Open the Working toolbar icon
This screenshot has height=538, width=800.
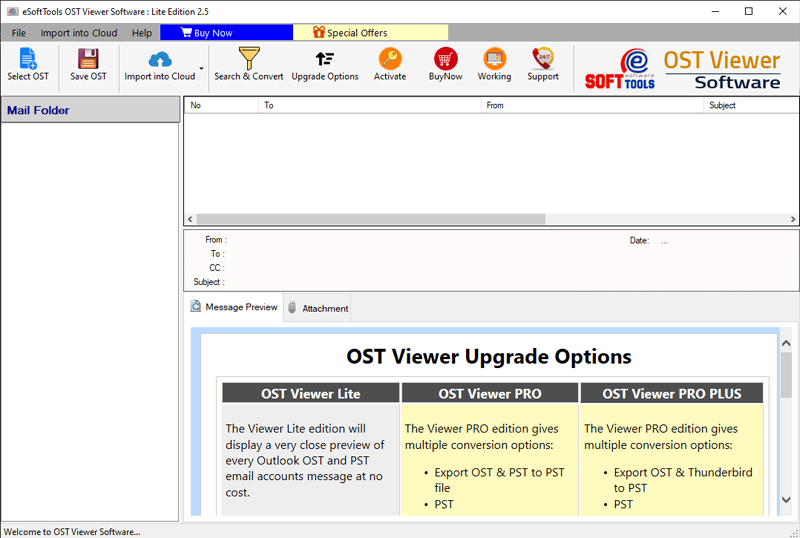tap(494, 59)
